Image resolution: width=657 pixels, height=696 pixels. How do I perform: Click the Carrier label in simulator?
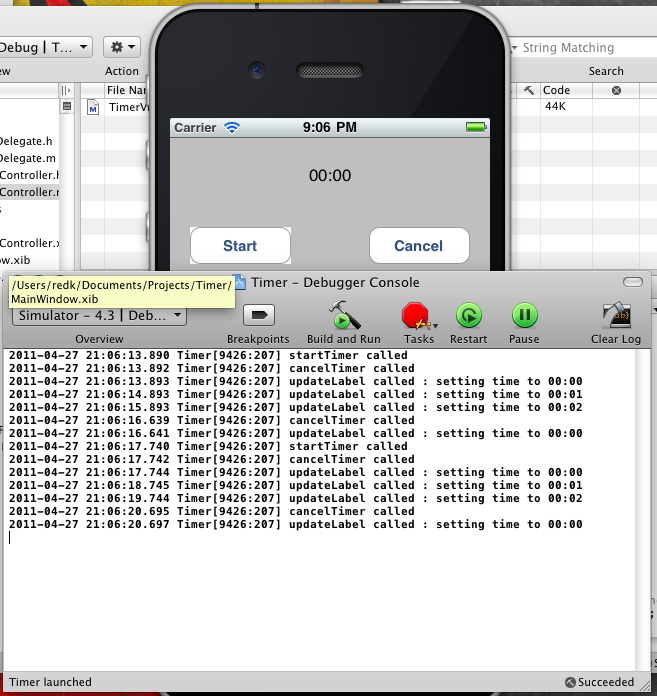pyautogui.click(x=195, y=128)
